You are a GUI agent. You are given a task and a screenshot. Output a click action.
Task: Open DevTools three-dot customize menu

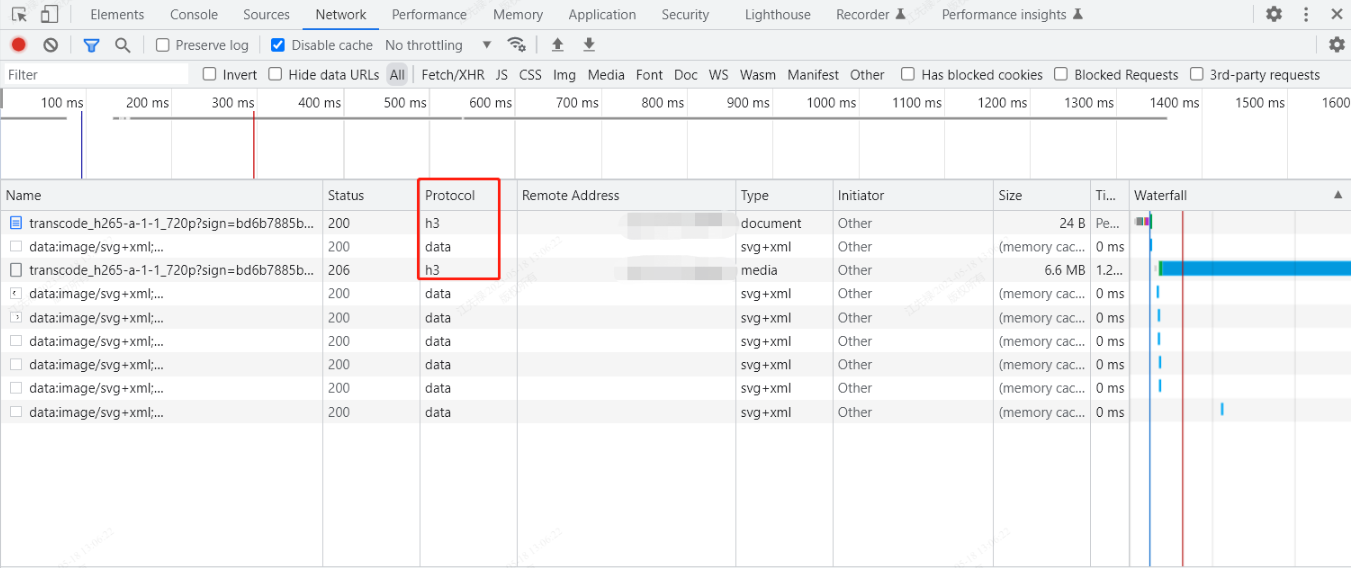1306,14
